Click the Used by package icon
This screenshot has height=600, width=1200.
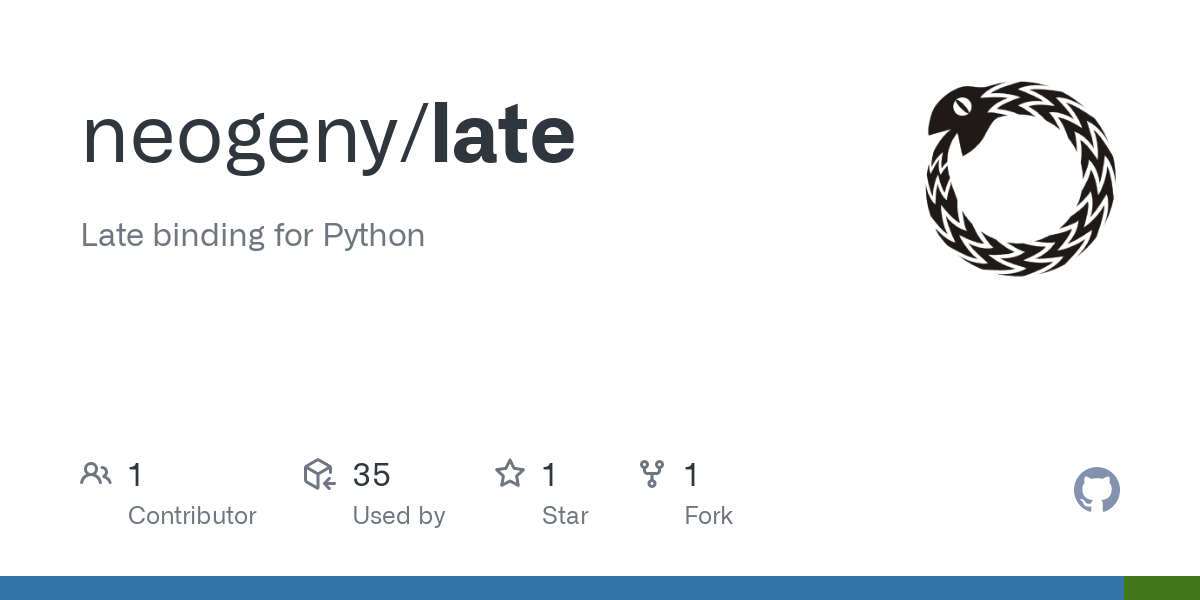click(x=319, y=474)
